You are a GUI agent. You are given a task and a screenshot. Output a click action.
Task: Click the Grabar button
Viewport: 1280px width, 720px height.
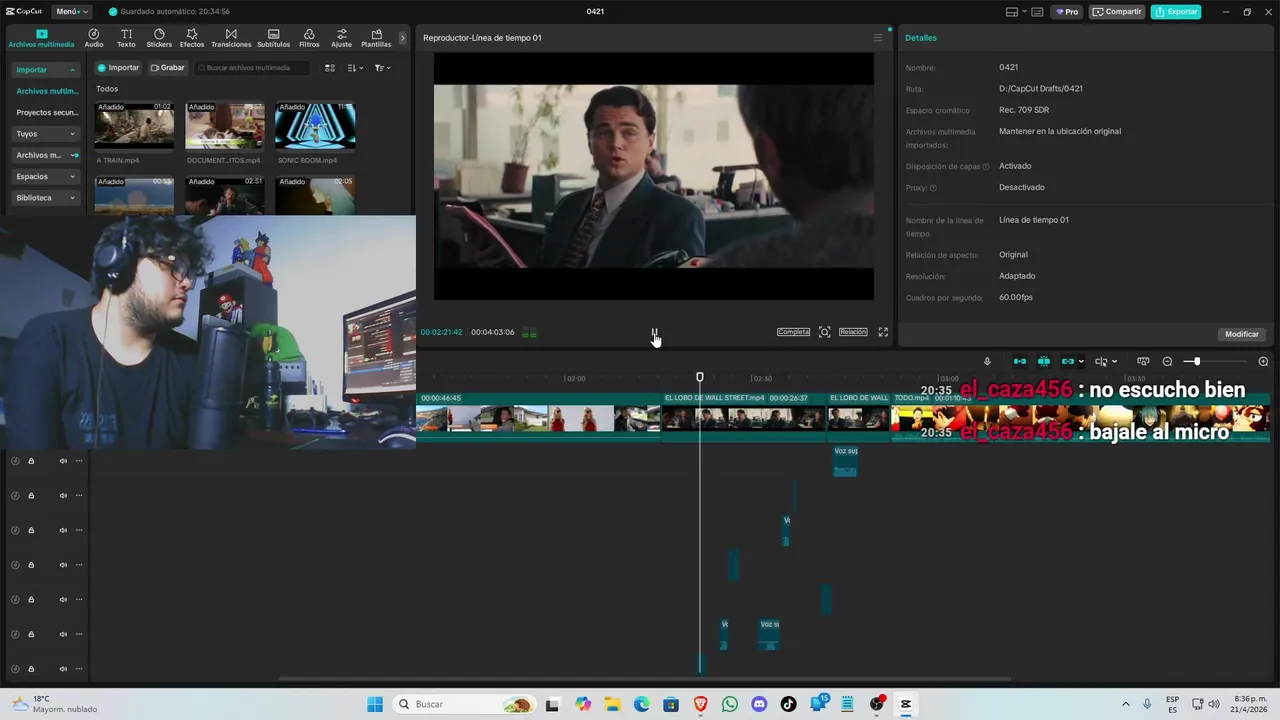(168, 68)
